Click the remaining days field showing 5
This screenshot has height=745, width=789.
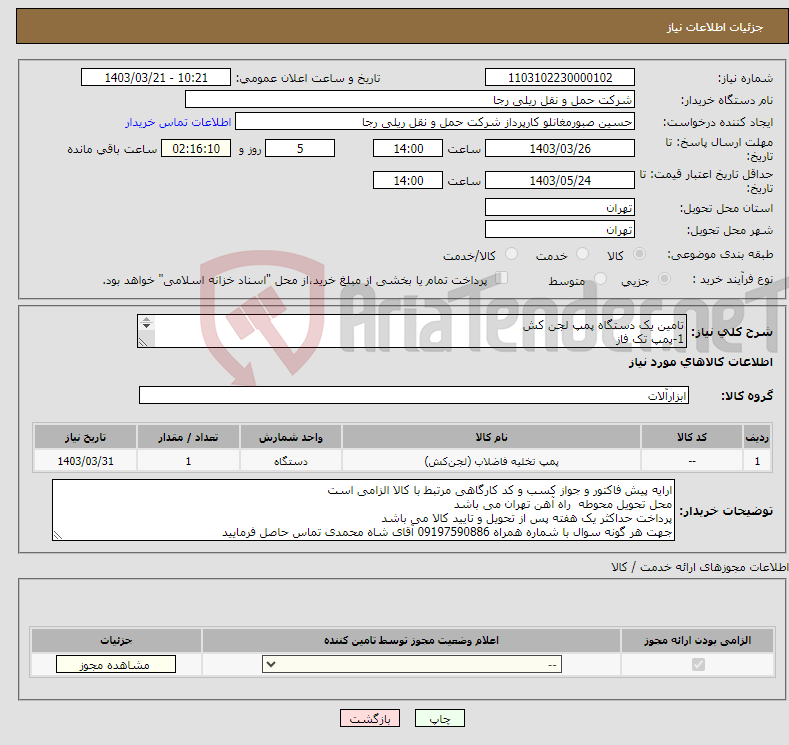[300, 148]
